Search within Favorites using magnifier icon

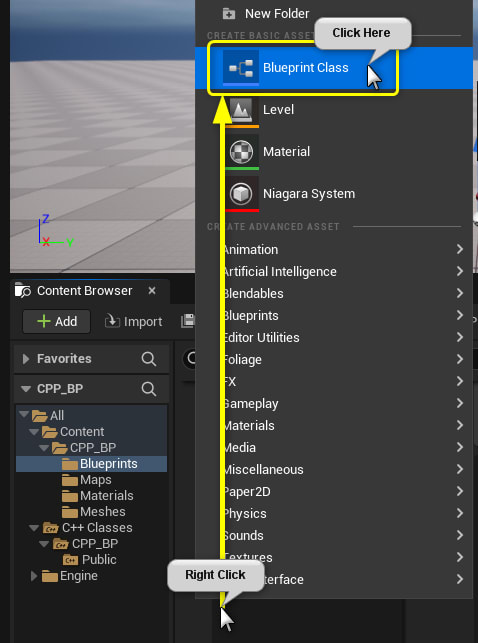click(x=148, y=359)
